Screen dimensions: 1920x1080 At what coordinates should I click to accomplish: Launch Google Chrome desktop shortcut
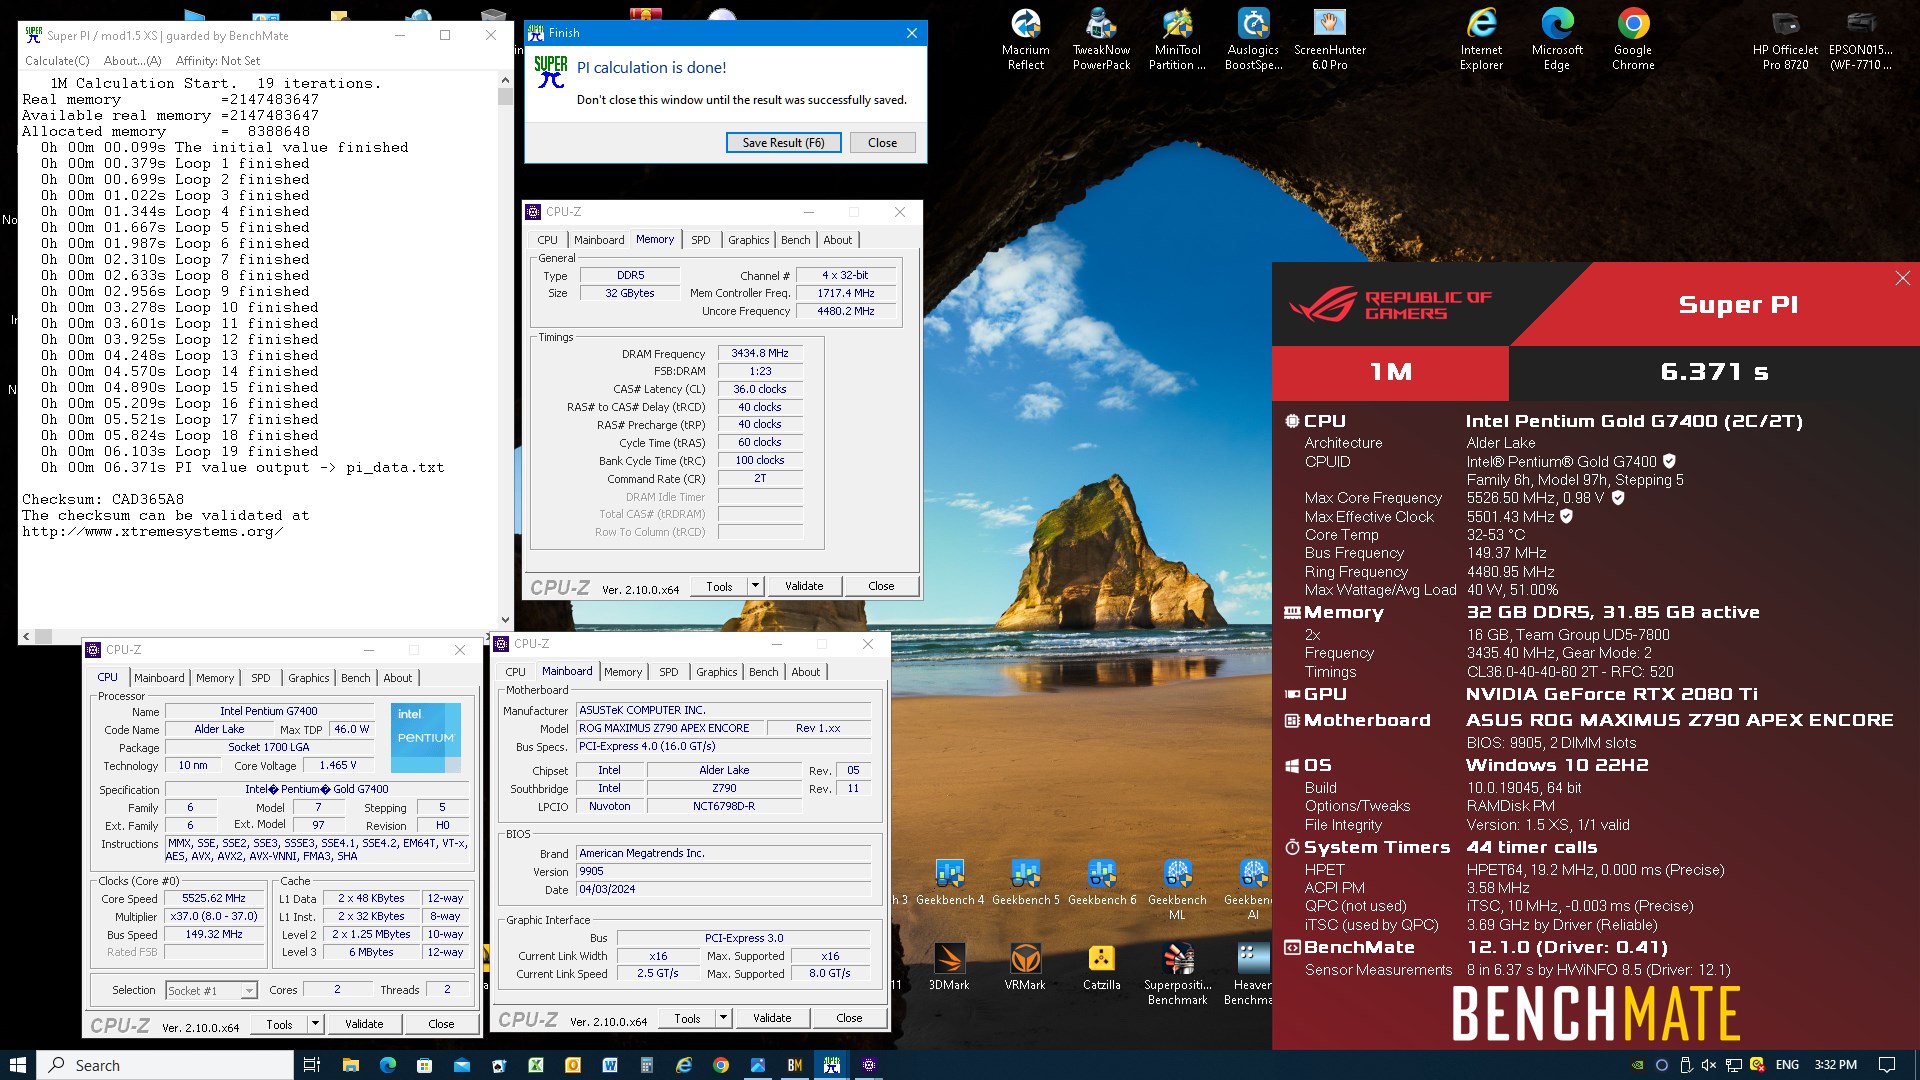click(1633, 40)
